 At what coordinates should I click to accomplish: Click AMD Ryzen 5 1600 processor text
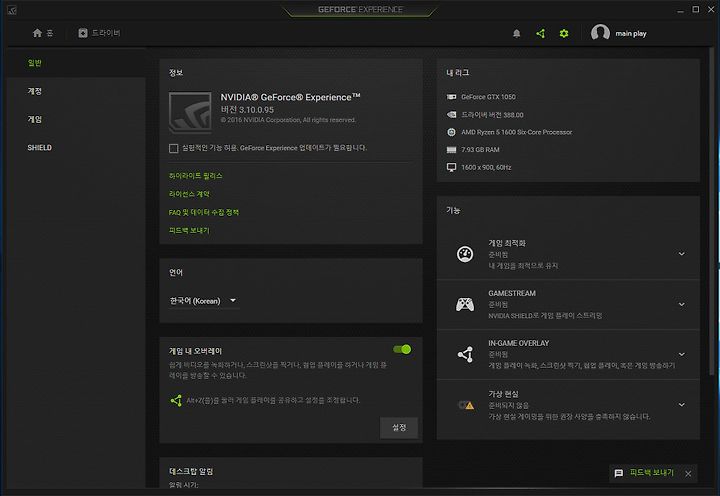[x=517, y=132]
